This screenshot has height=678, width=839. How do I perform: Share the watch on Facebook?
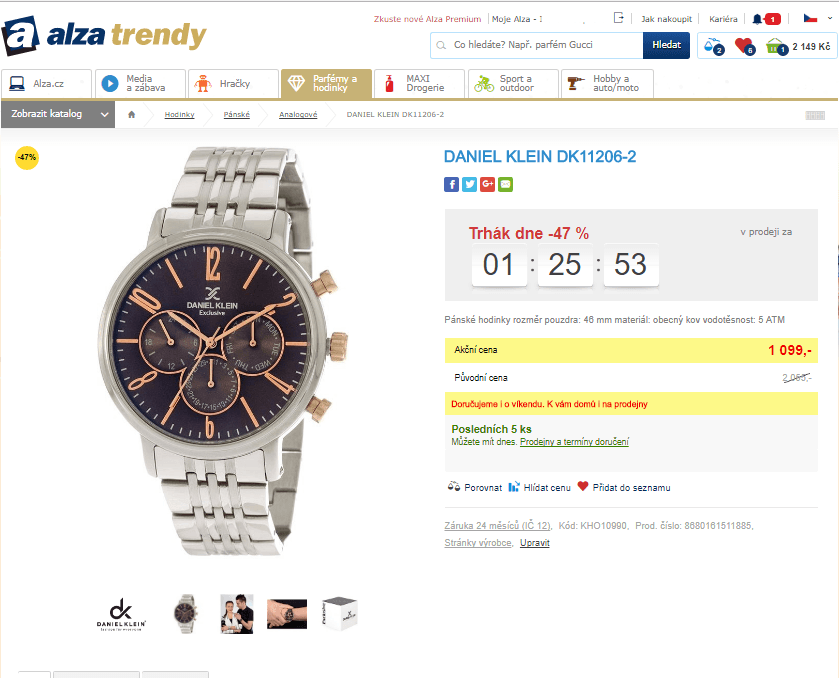[x=451, y=184]
